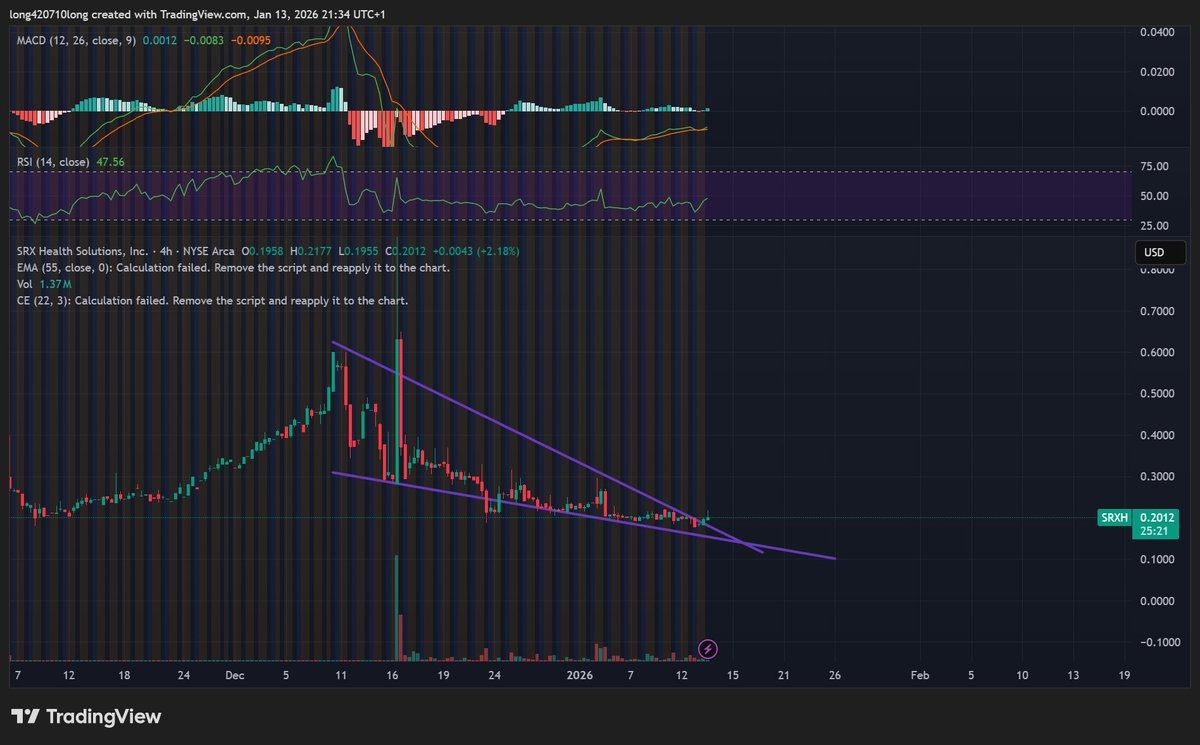Click the Dec label on time axis
The height and width of the screenshot is (745, 1200).
click(x=235, y=676)
